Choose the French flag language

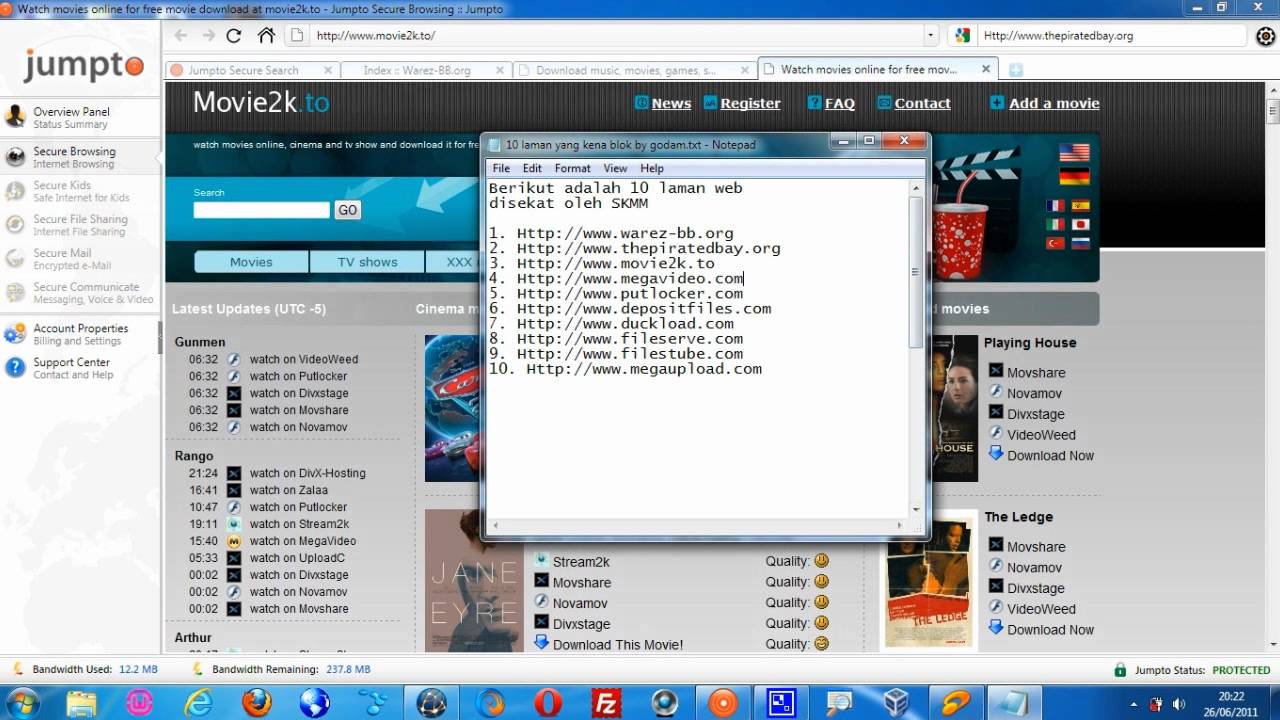[x=1055, y=205]
